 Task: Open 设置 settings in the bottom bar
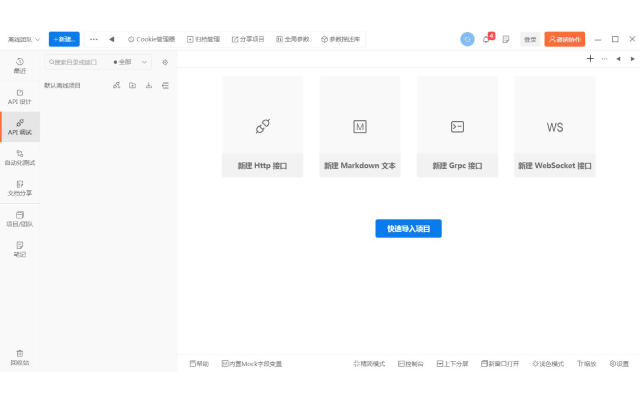click(x=619, y=364)
